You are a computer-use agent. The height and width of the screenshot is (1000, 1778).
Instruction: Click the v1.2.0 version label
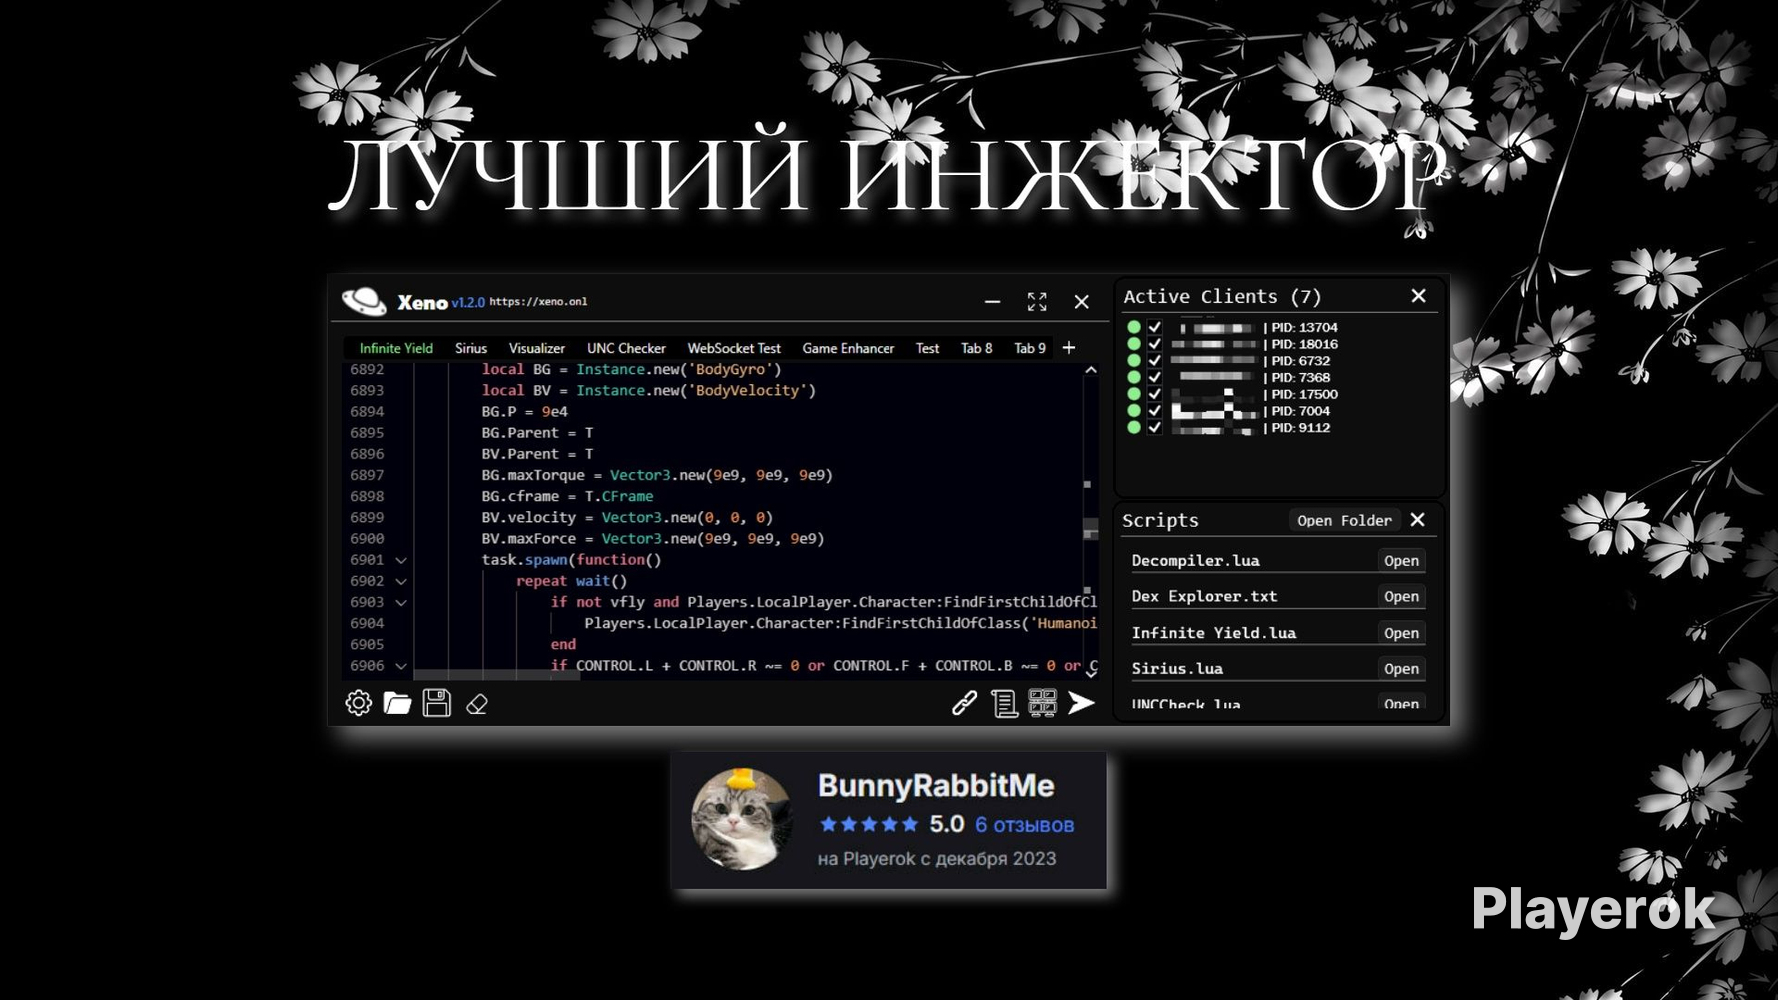click(467, 302)
